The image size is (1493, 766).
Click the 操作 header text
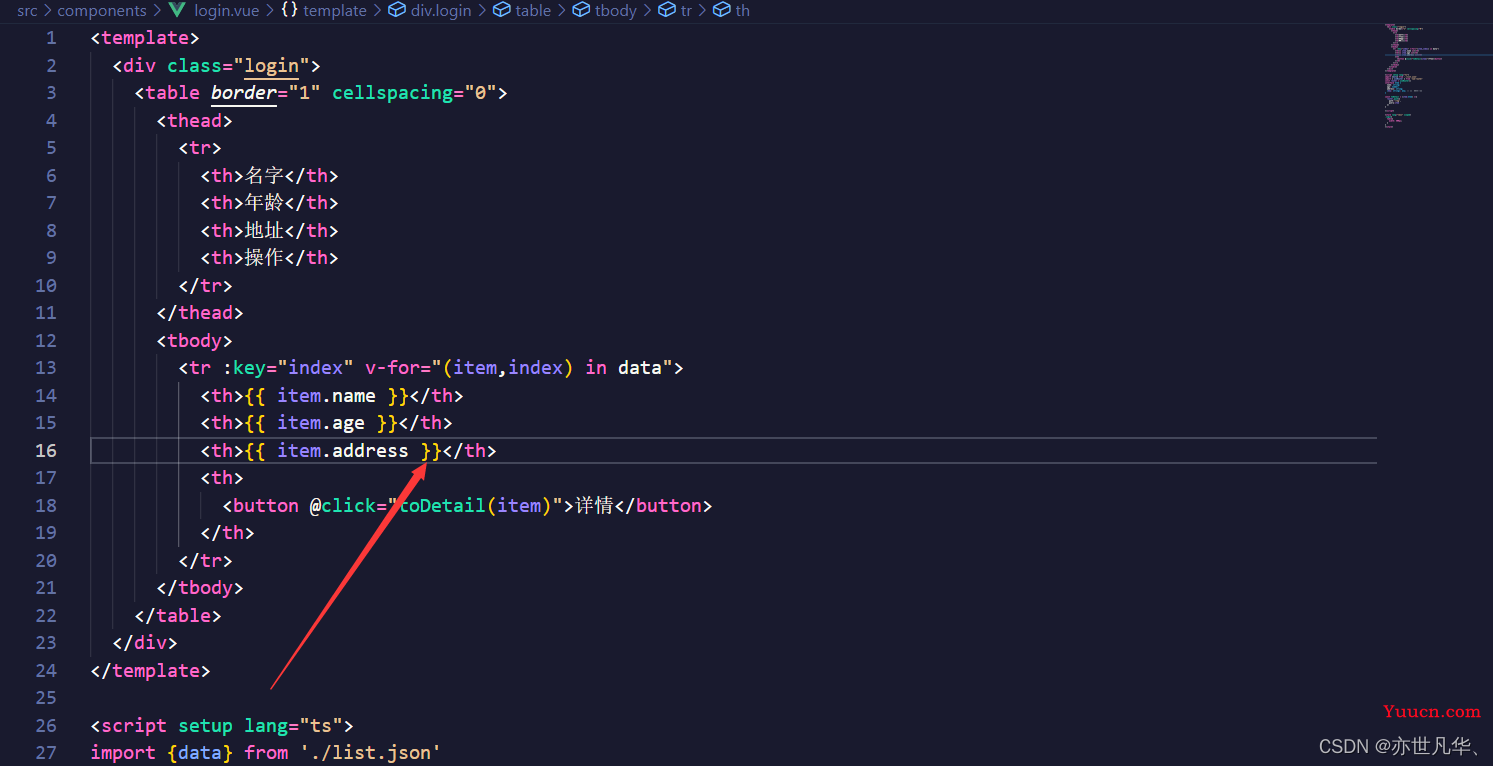pos(264,258)
